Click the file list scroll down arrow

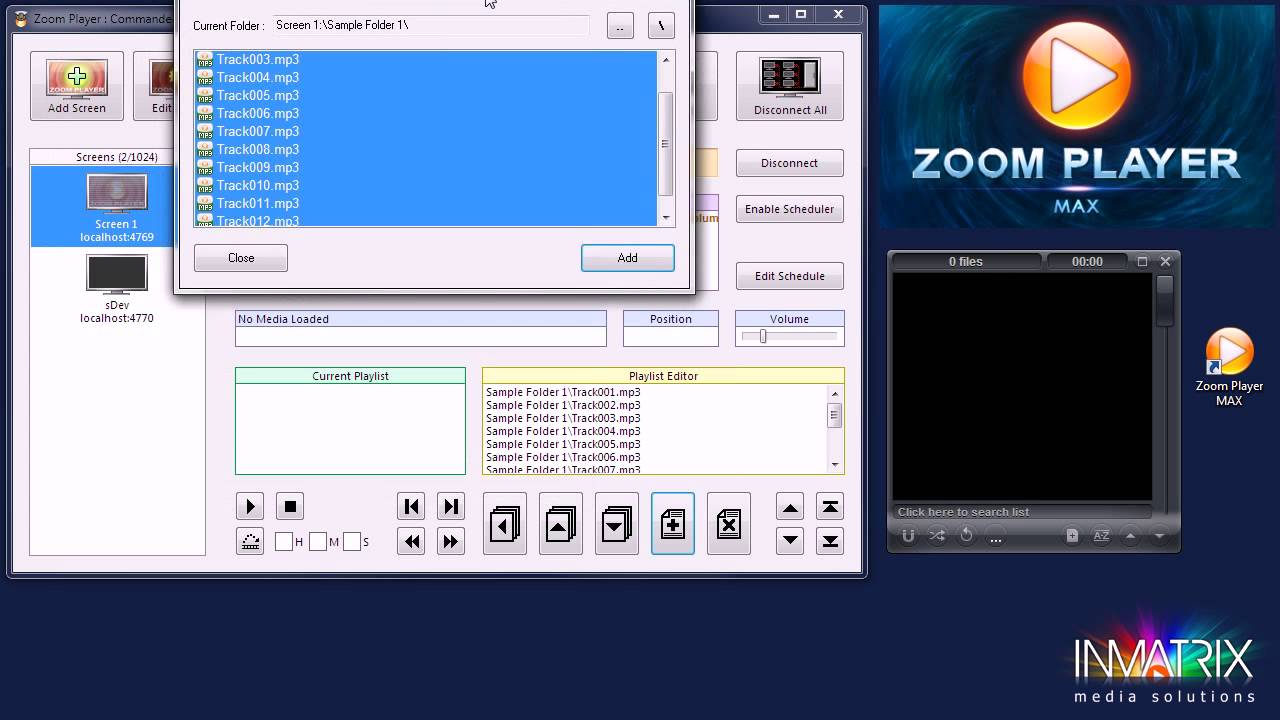666,217
